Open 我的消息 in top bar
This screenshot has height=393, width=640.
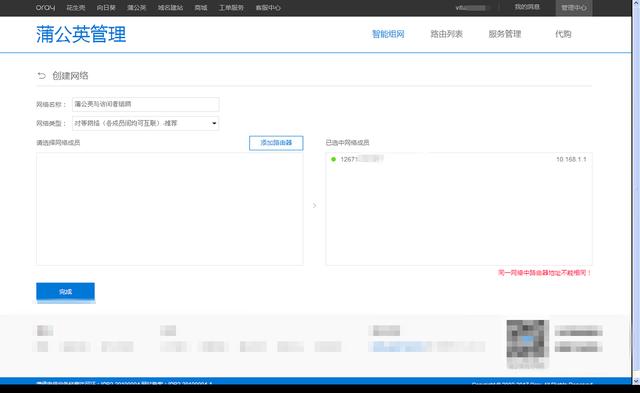coord(527,7)
